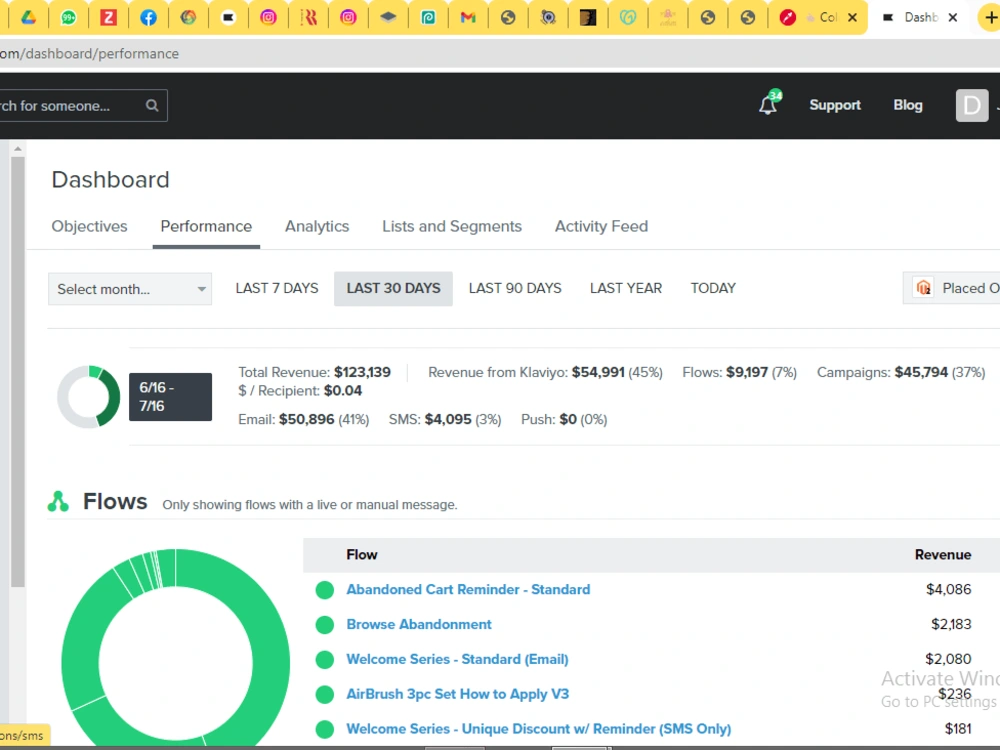Show LAST YEAR performance

click(626, 288)
